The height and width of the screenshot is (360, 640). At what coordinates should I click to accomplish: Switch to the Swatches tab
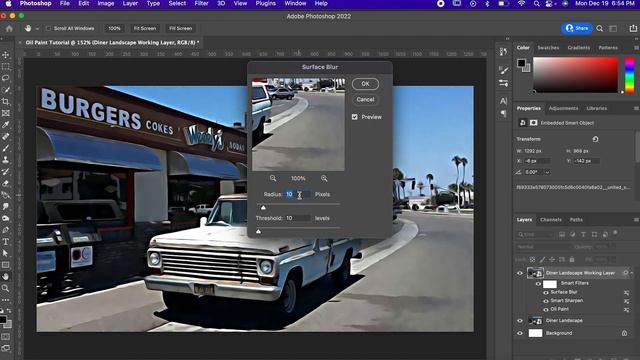click(548, 48)
